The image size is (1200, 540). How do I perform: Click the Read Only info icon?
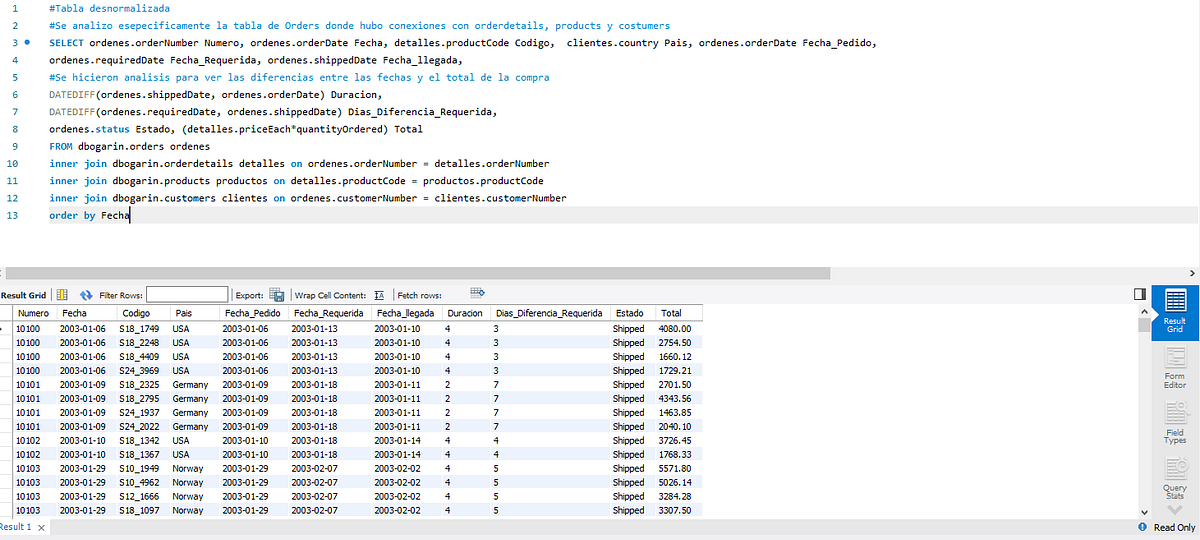pyautogui.click(x=1143, y=527)
